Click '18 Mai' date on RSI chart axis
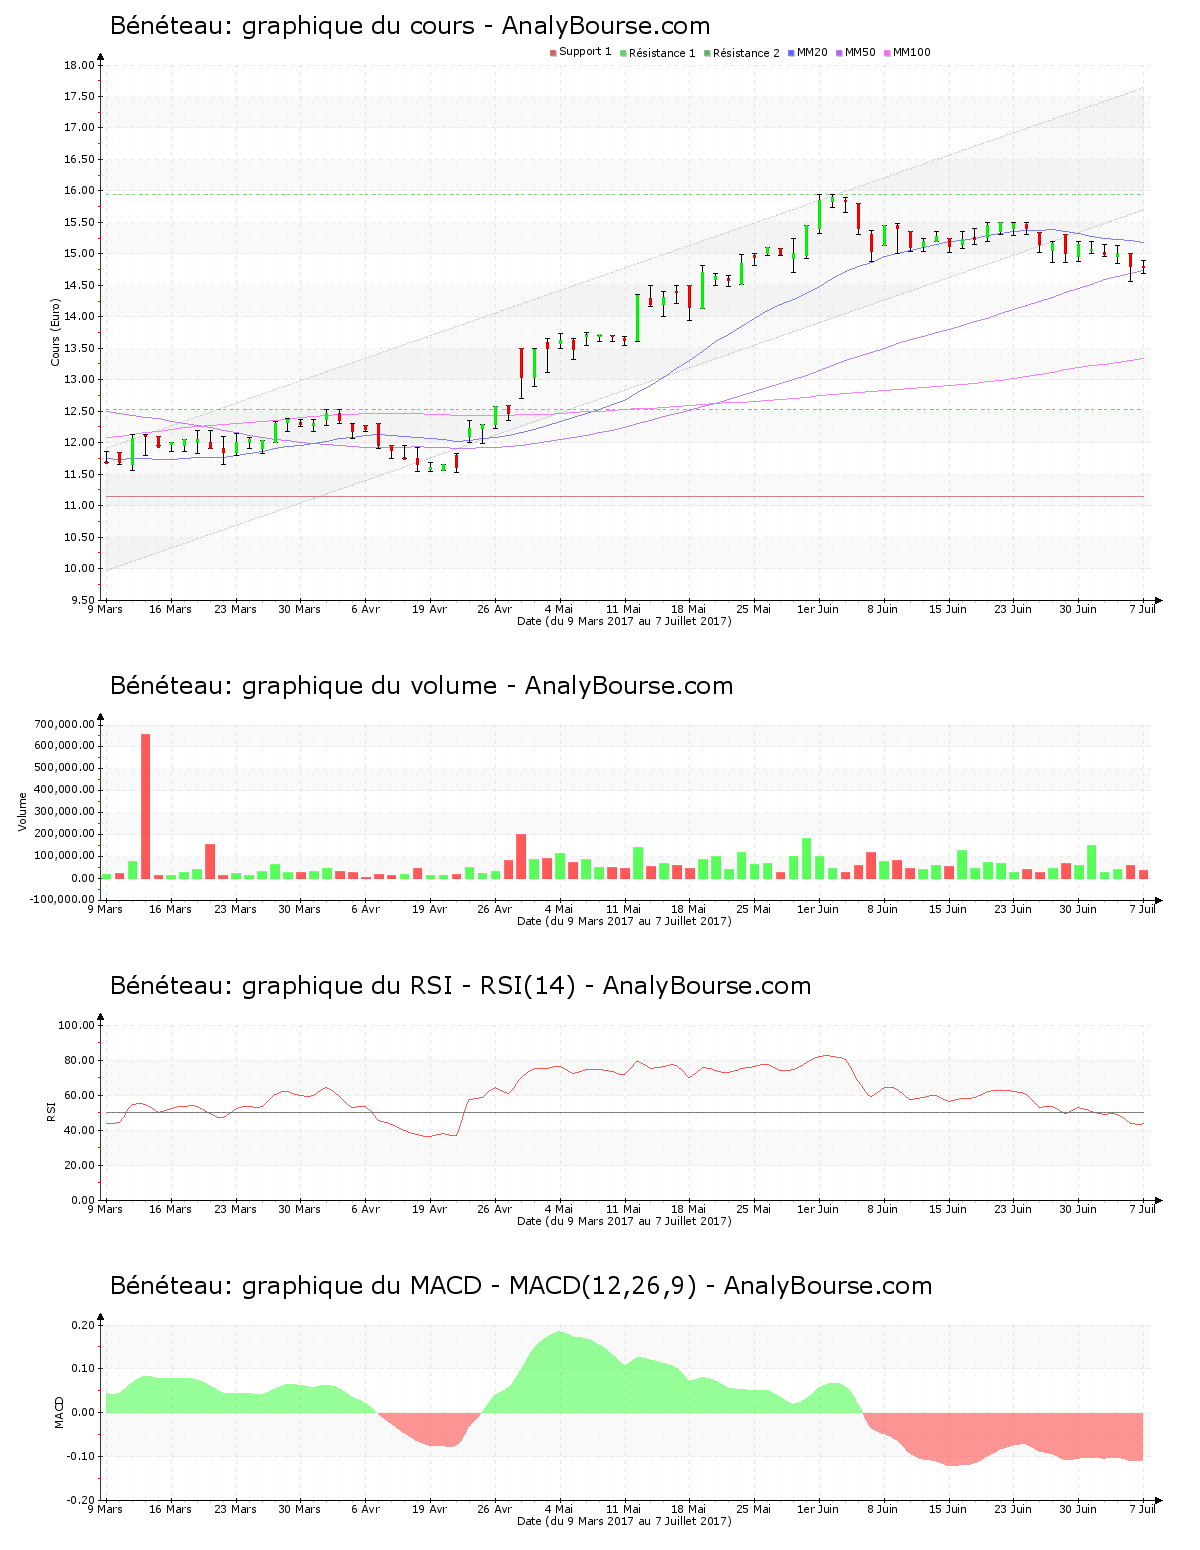 click(688, 1209)
